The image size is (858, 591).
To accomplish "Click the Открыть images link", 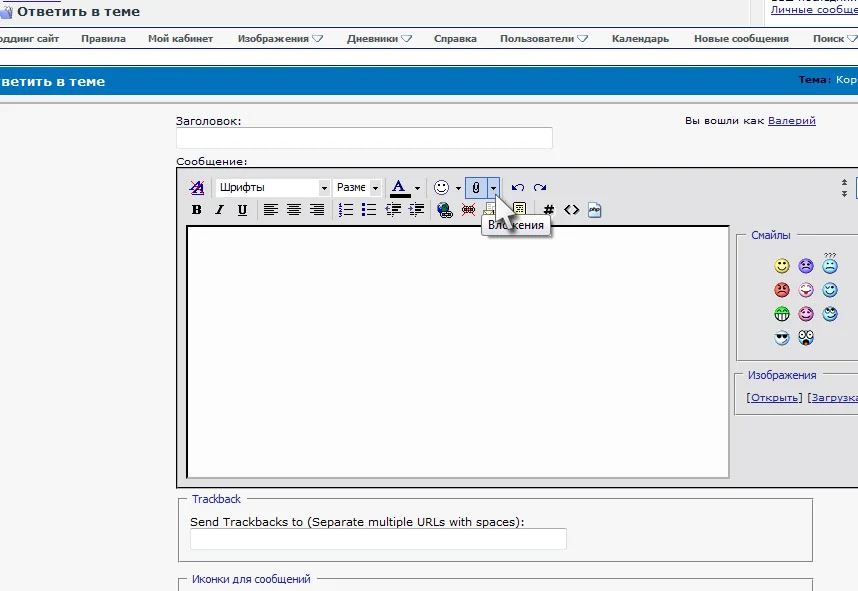I will (x=775, y=397).
